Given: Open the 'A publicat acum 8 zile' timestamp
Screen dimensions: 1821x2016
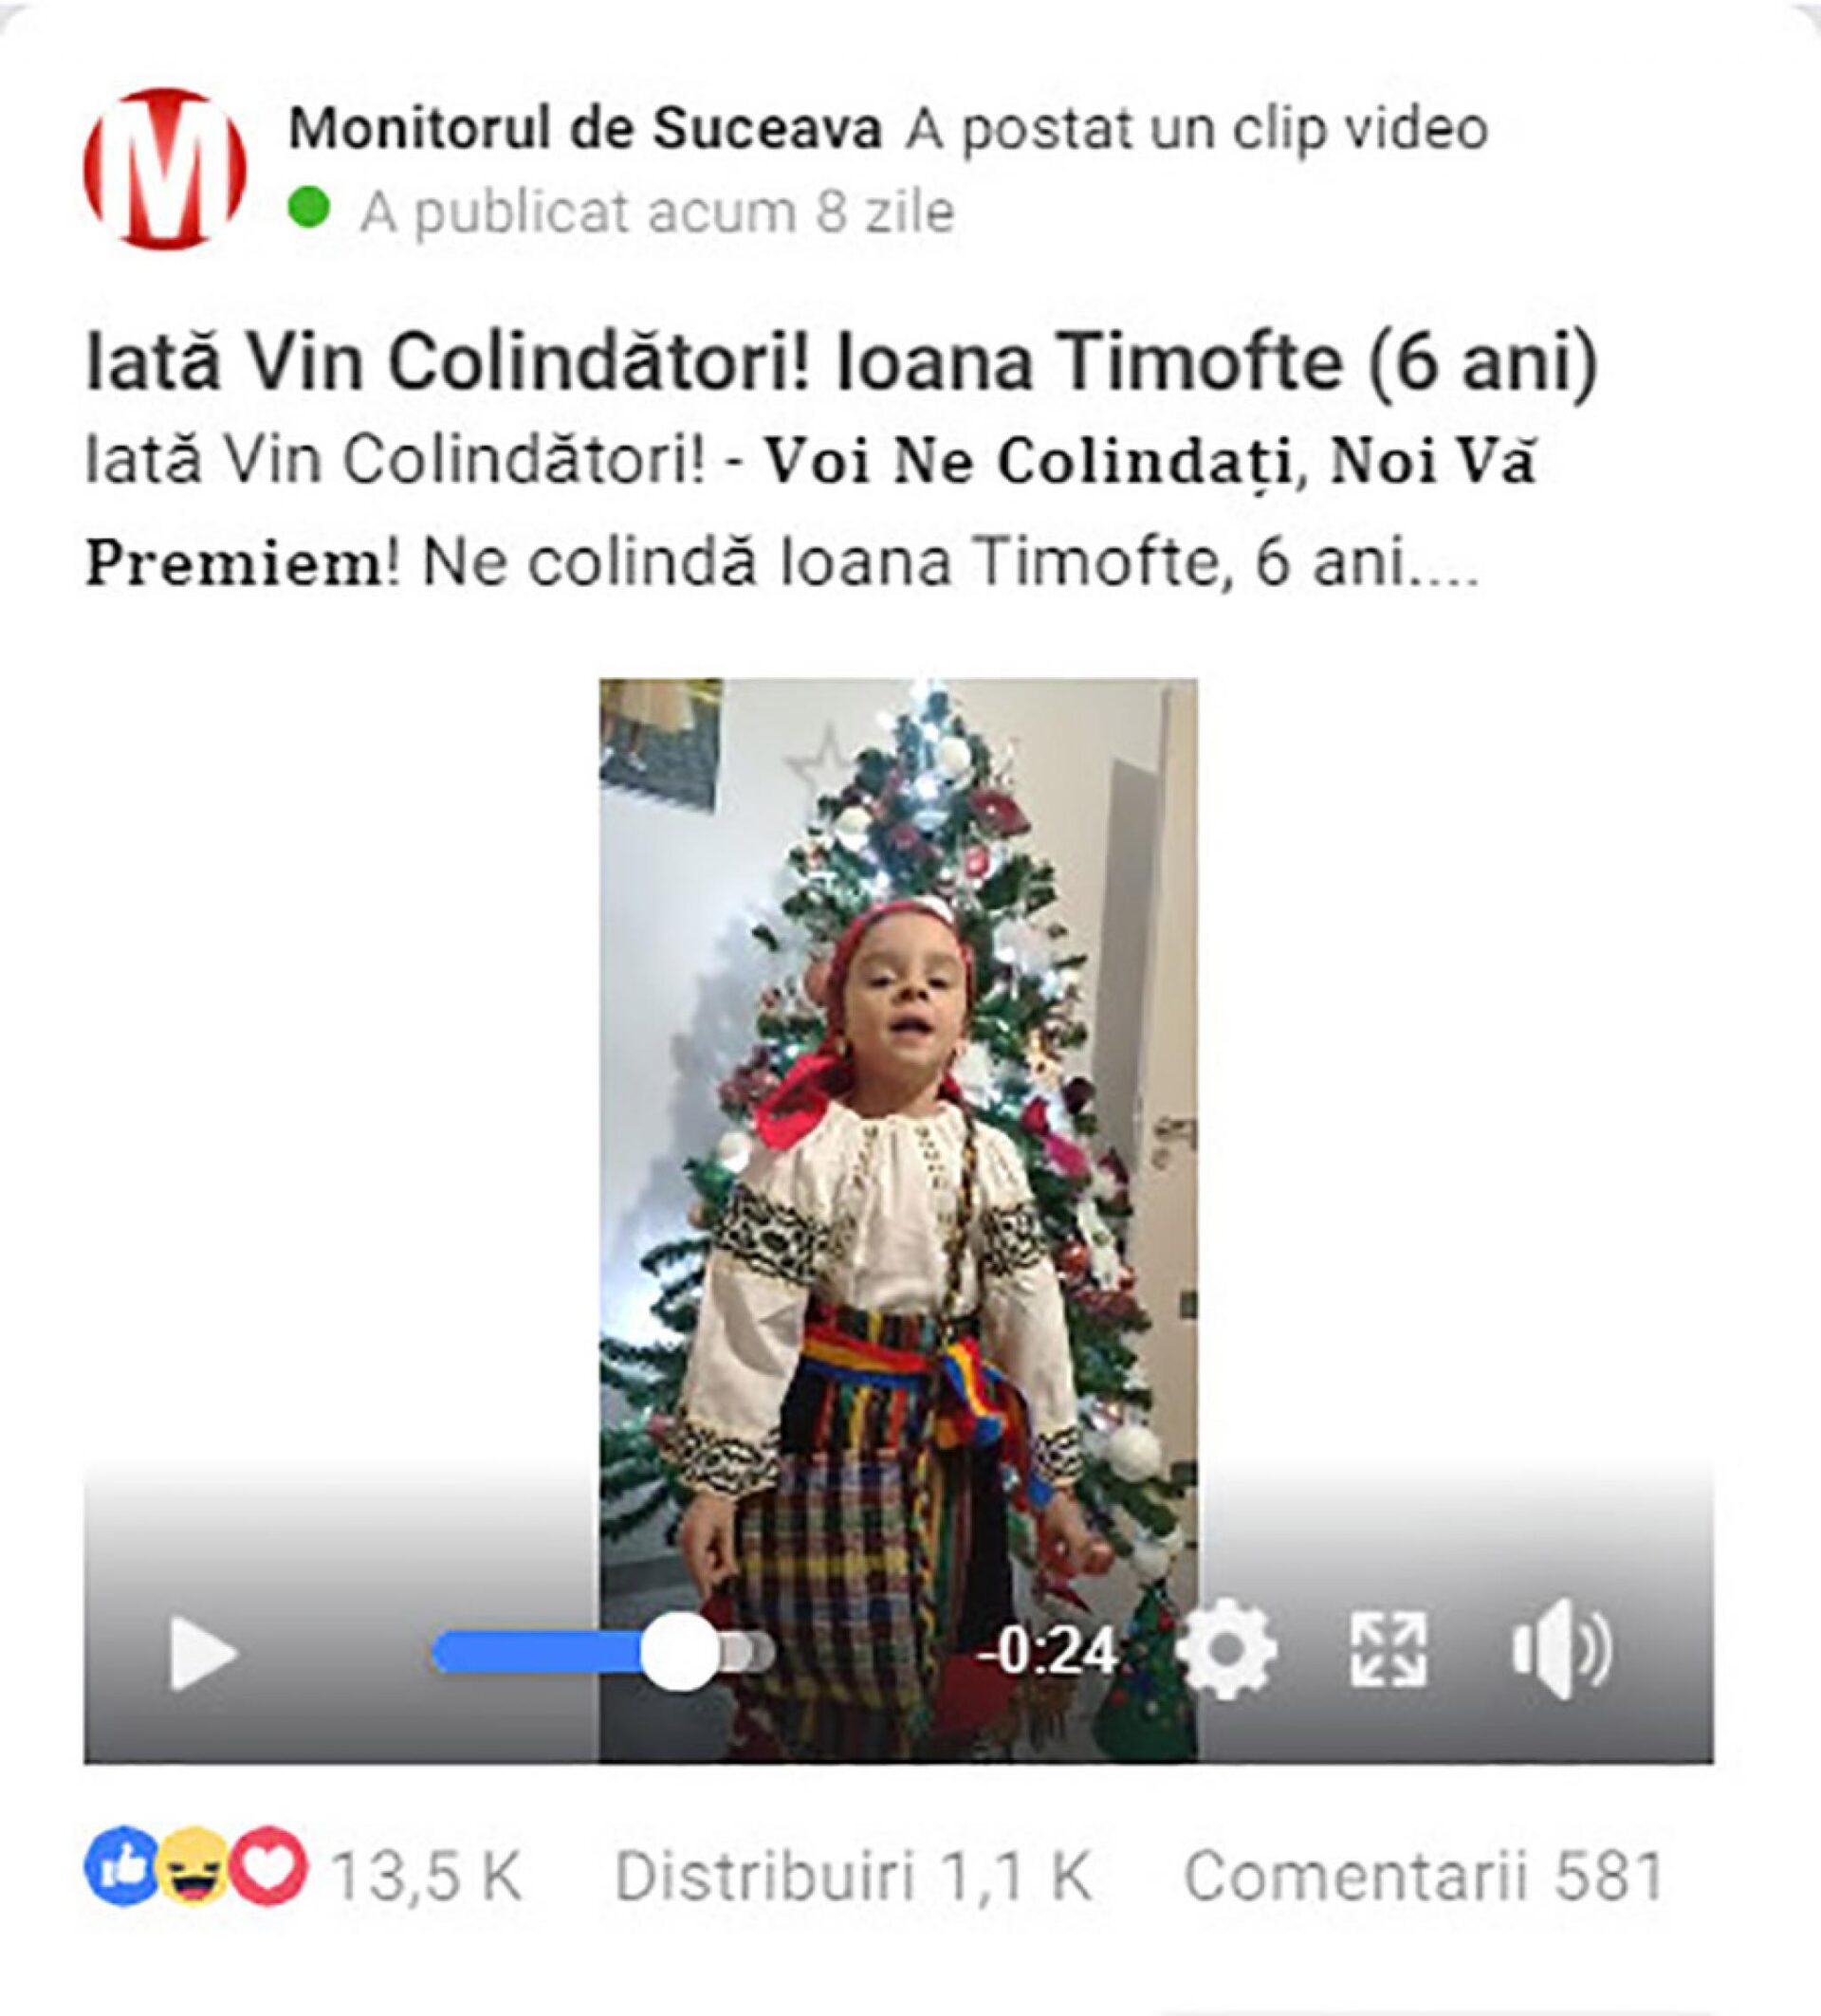Looking at the screenshot, I should [657, 212].
